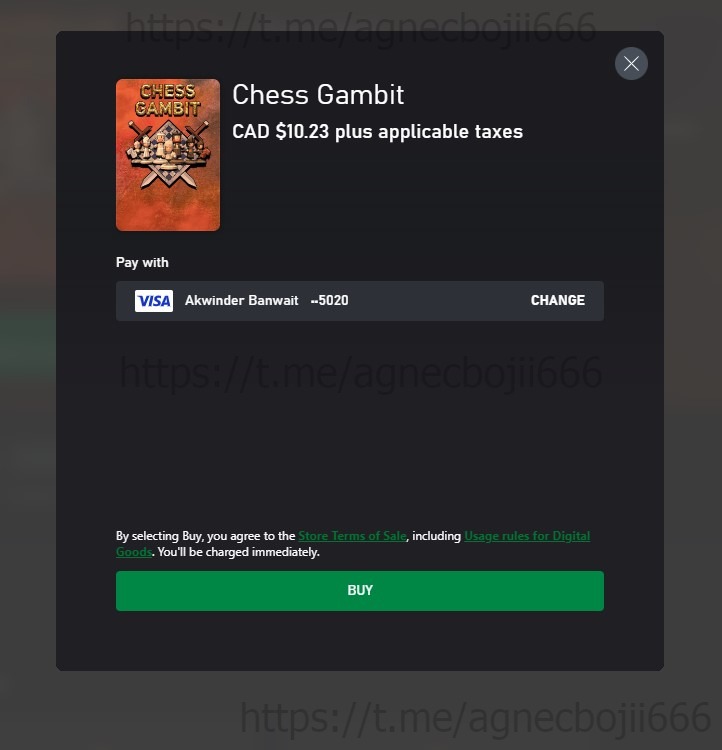Image resolution: width=722 pixels, height=750 pixels.
Task: Click the By selecting Buy agreement text
Action: click(x=206, y=536)
